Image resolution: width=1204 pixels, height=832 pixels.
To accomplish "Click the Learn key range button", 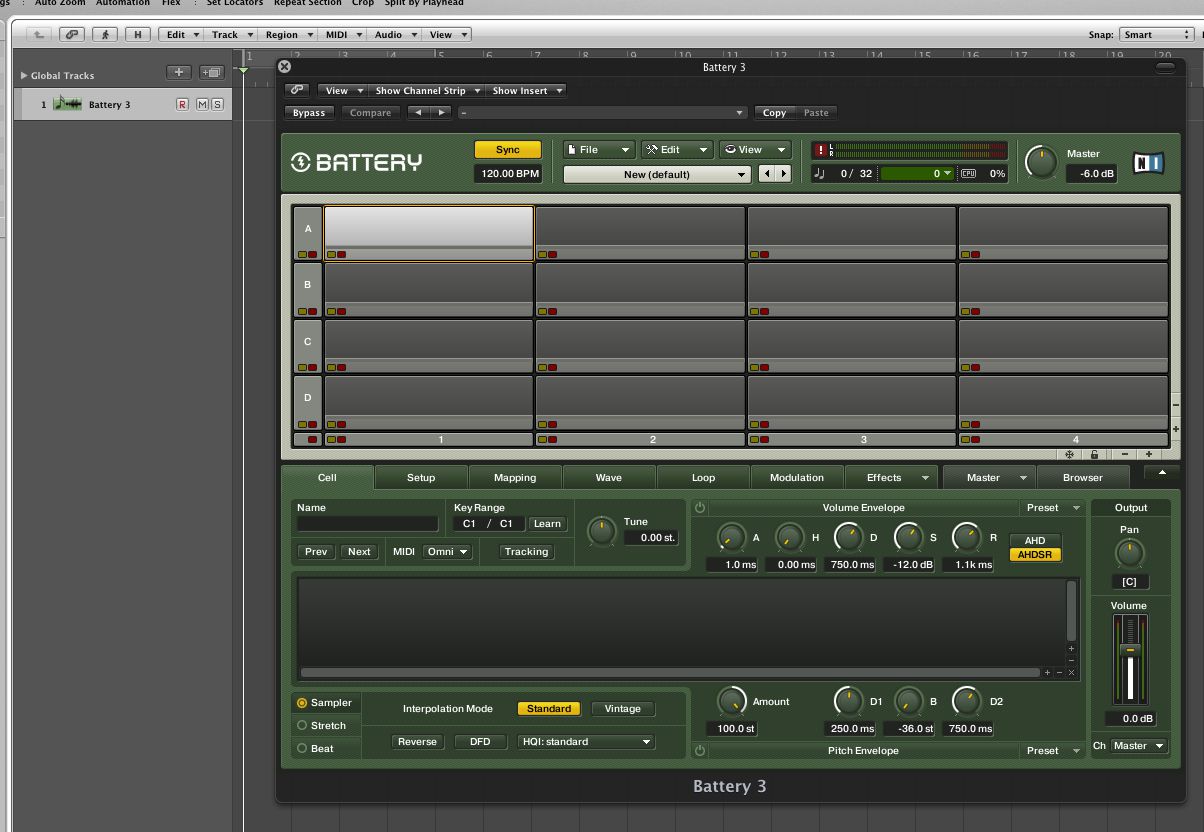I will [547, 523].
